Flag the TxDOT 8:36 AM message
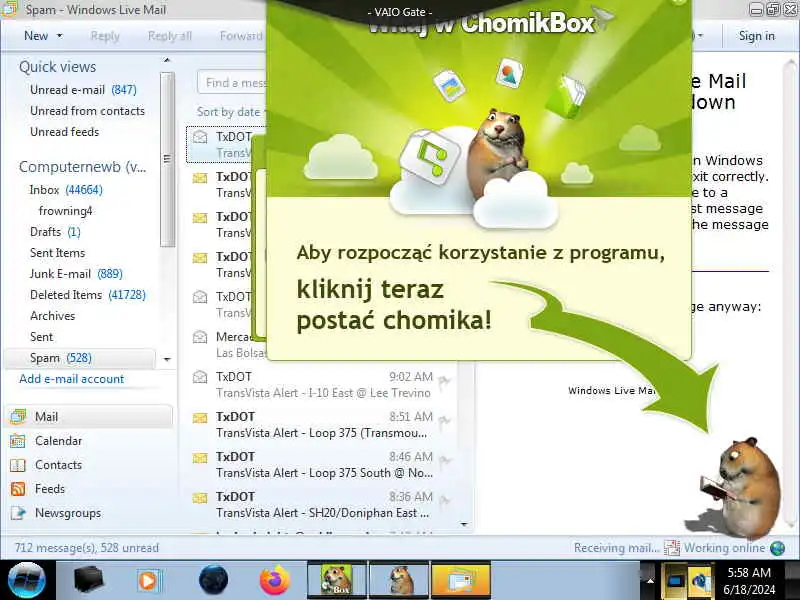The width and height of the screenshot is (800, 600). click(x=444, y=501)
